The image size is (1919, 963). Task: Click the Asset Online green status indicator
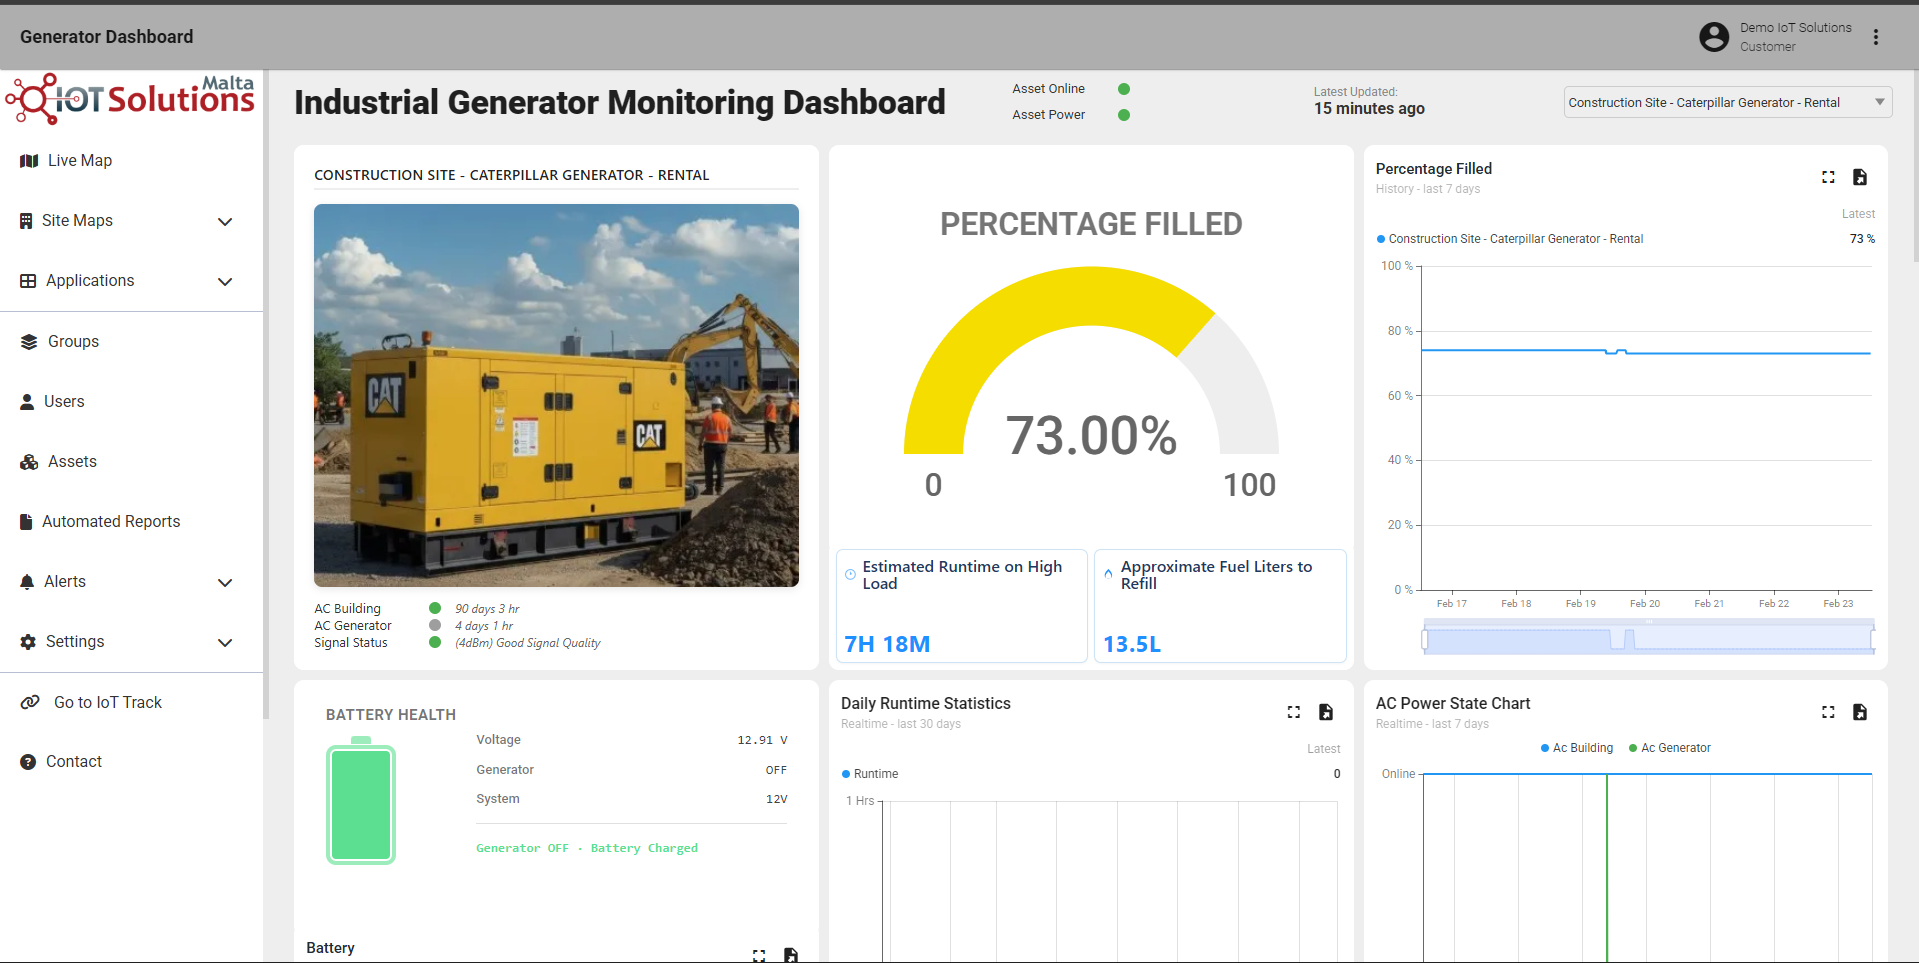click(x=1124, y=89)
